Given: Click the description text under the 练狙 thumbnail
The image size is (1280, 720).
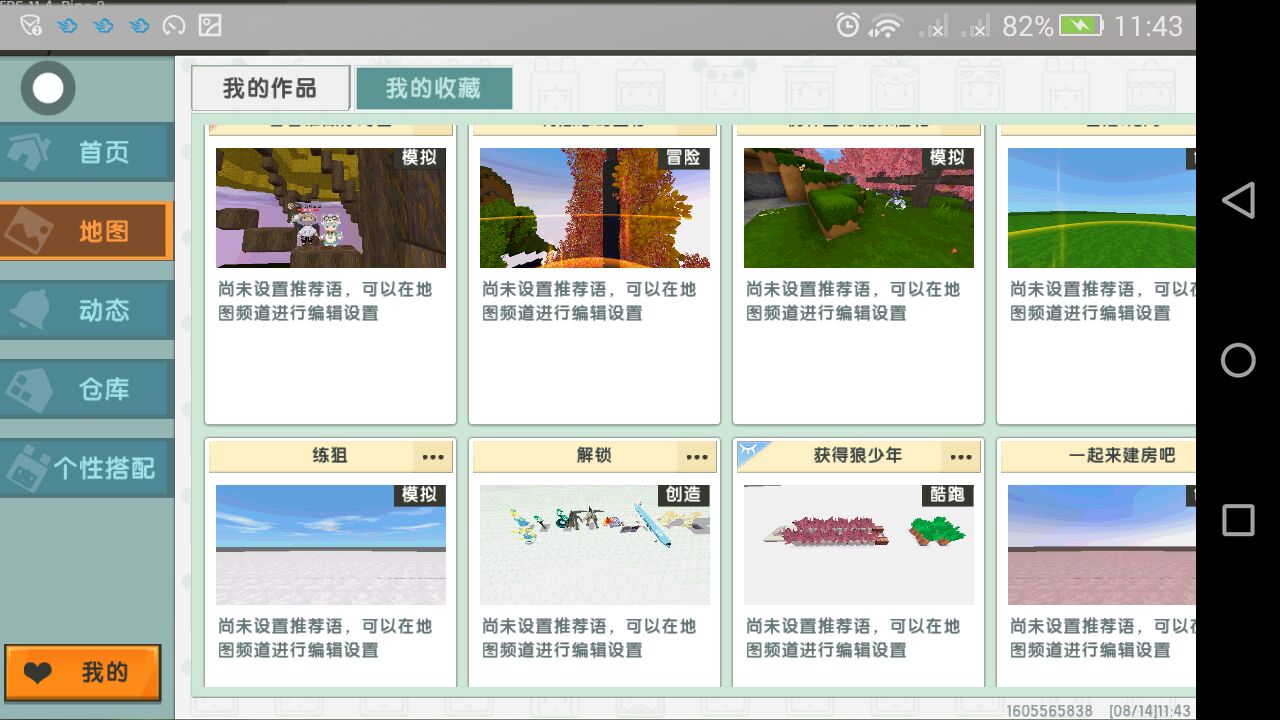Looking at the screenshot, I should (x=325, y=638).
